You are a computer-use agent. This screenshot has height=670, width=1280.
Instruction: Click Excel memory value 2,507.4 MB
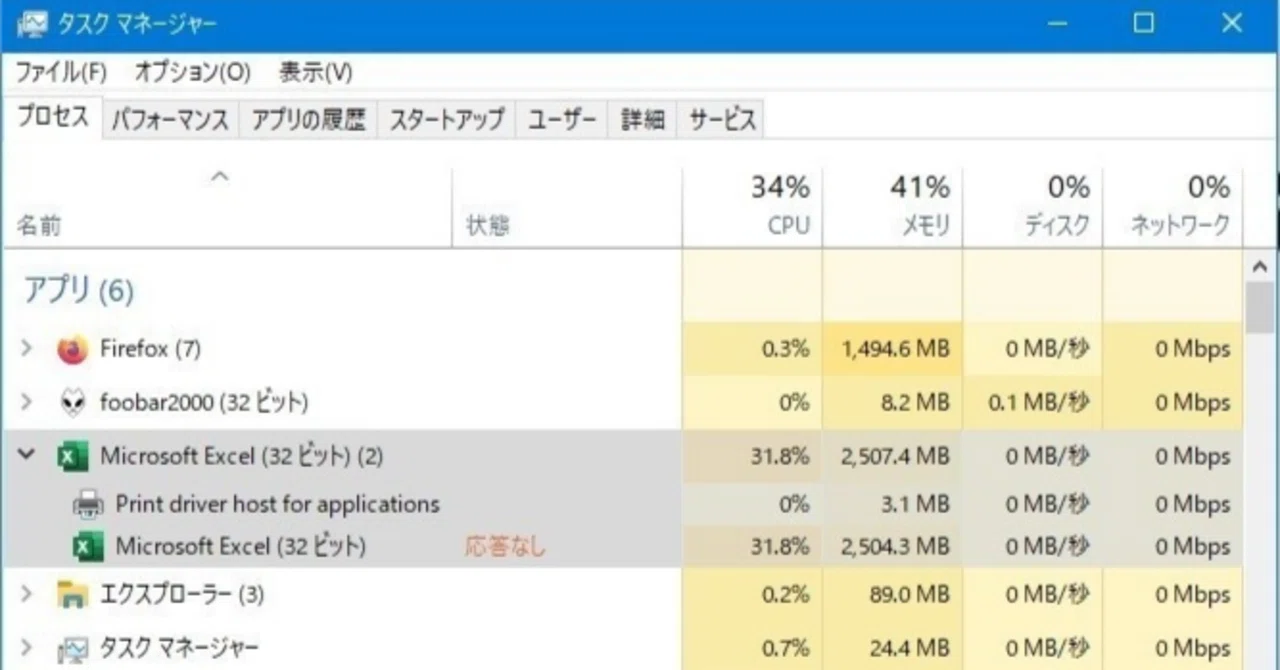pos(895,457)
